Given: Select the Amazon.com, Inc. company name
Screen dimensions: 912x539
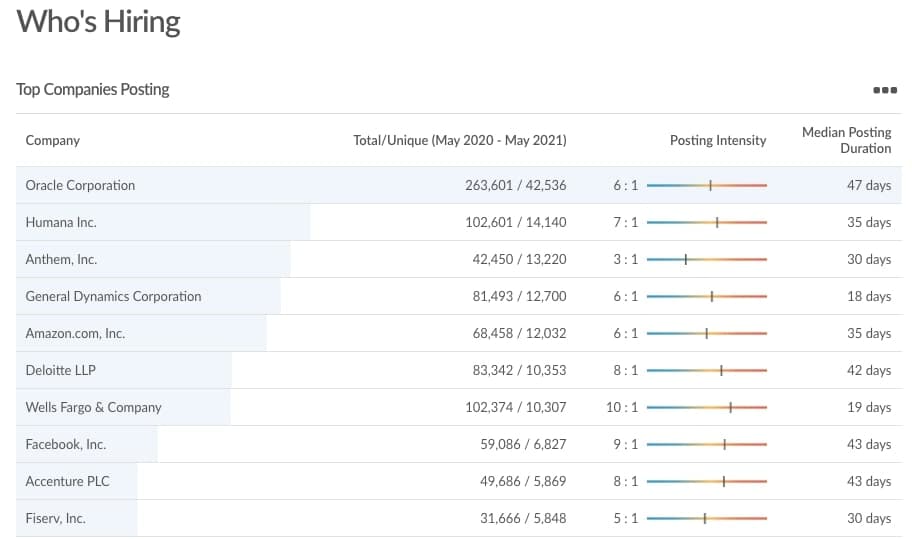Looking at the screenshot, I should pyautogui.click(x=75, y=333).
